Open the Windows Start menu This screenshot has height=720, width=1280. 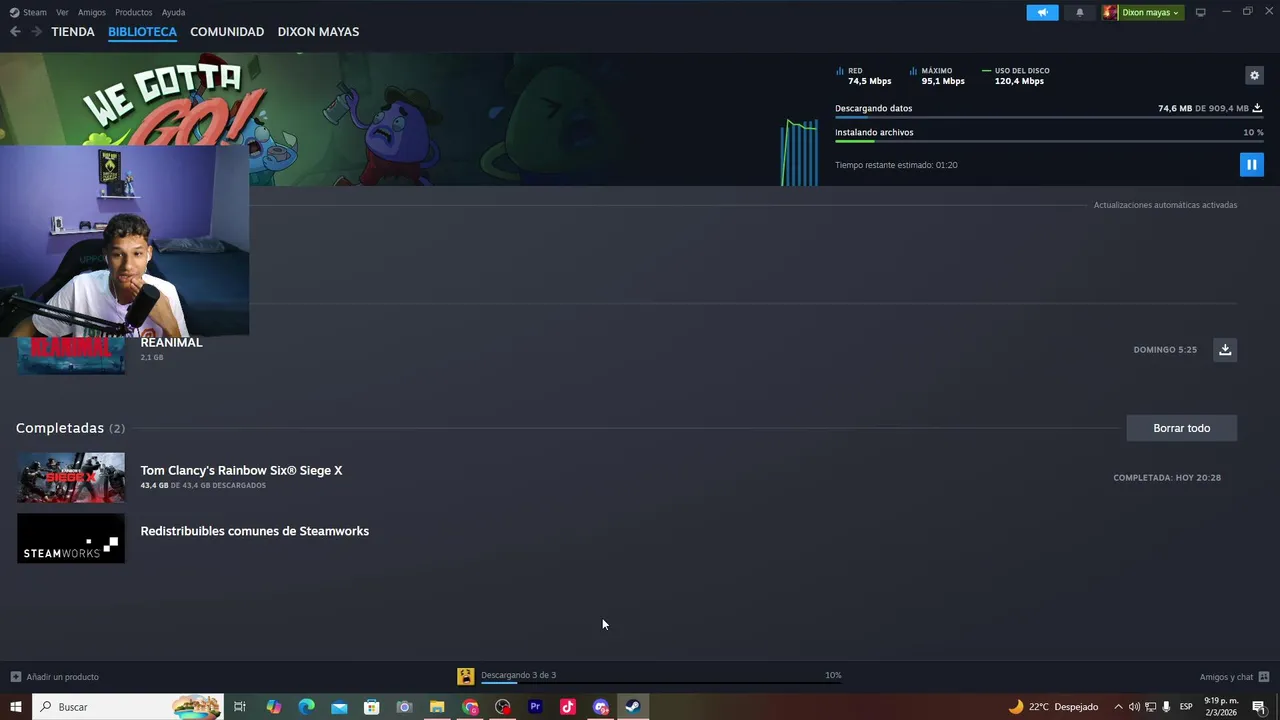15,707
